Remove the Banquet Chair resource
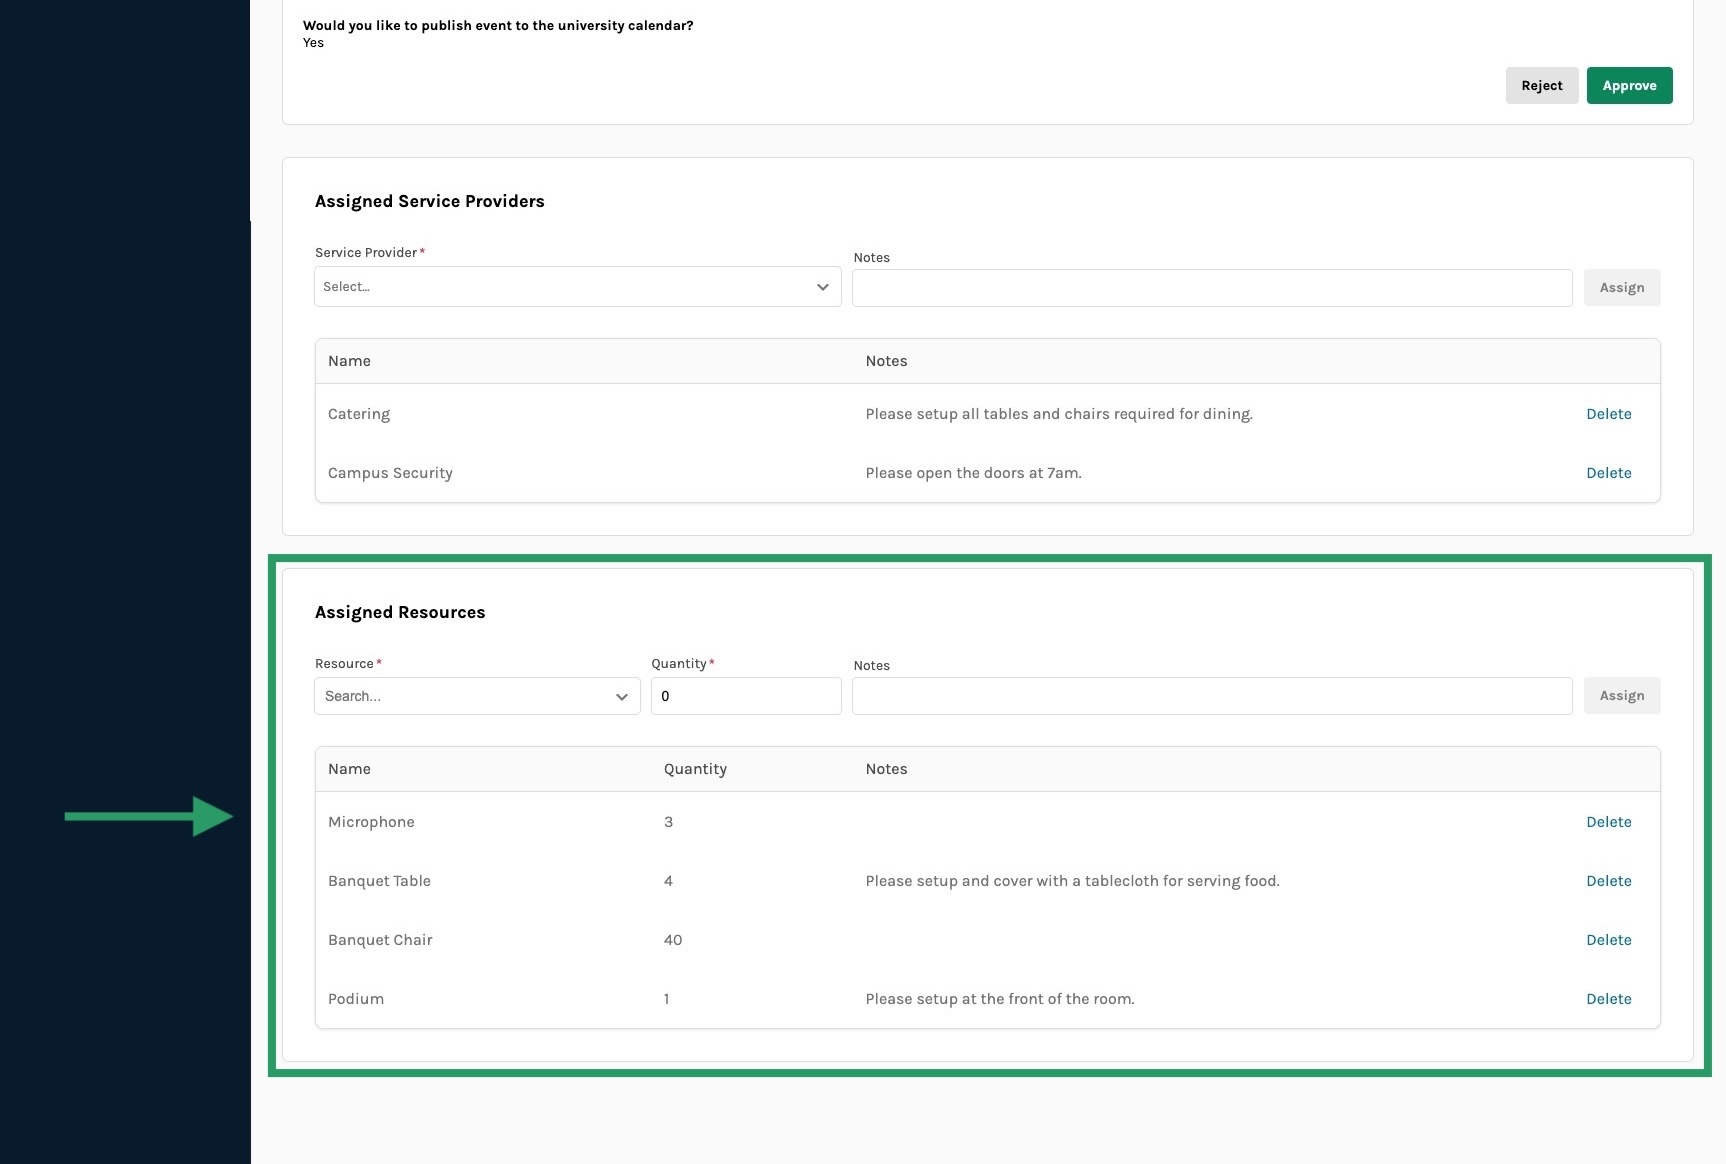Screen dimensions: 1726x1164 tap(1608, 940)
